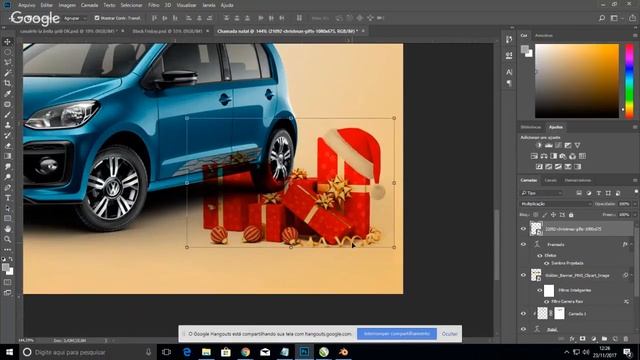The width and height of the screenshot is (640, 360).
Task: Toggle visibility of Filtros Inteligentes
Action: [540, 290]
